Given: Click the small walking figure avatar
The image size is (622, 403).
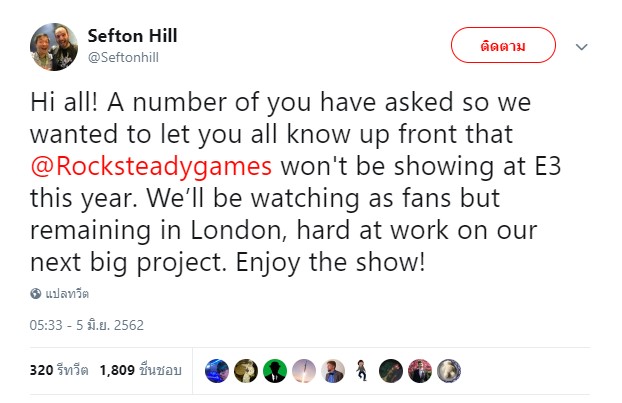Looking at the screenshot, I should coord(363,370).
